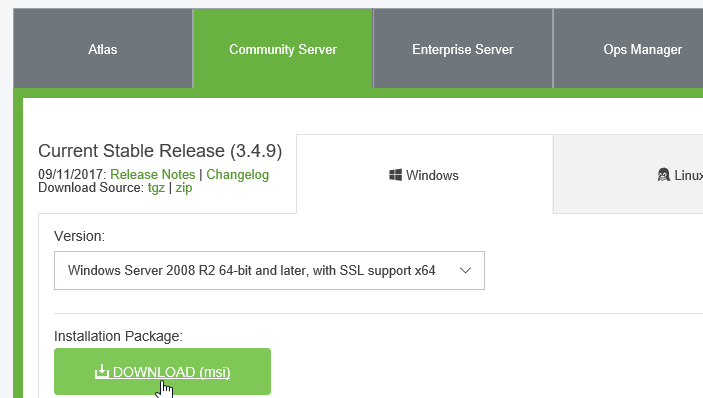Click the Version label

[x=79, y=236]
